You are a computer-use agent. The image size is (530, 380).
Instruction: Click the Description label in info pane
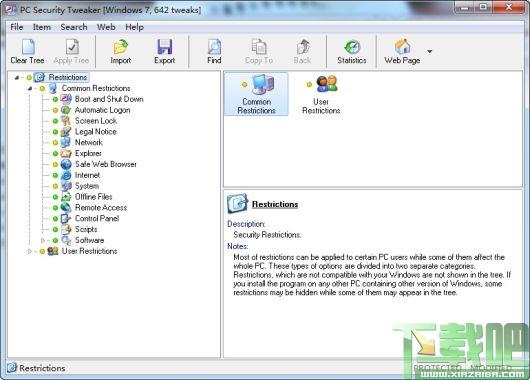[x=246, y=224]
